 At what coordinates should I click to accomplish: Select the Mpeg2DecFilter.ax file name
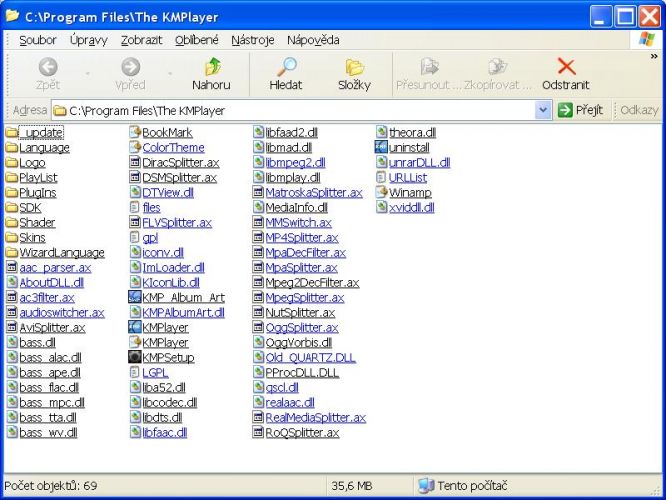click(312, 282)
